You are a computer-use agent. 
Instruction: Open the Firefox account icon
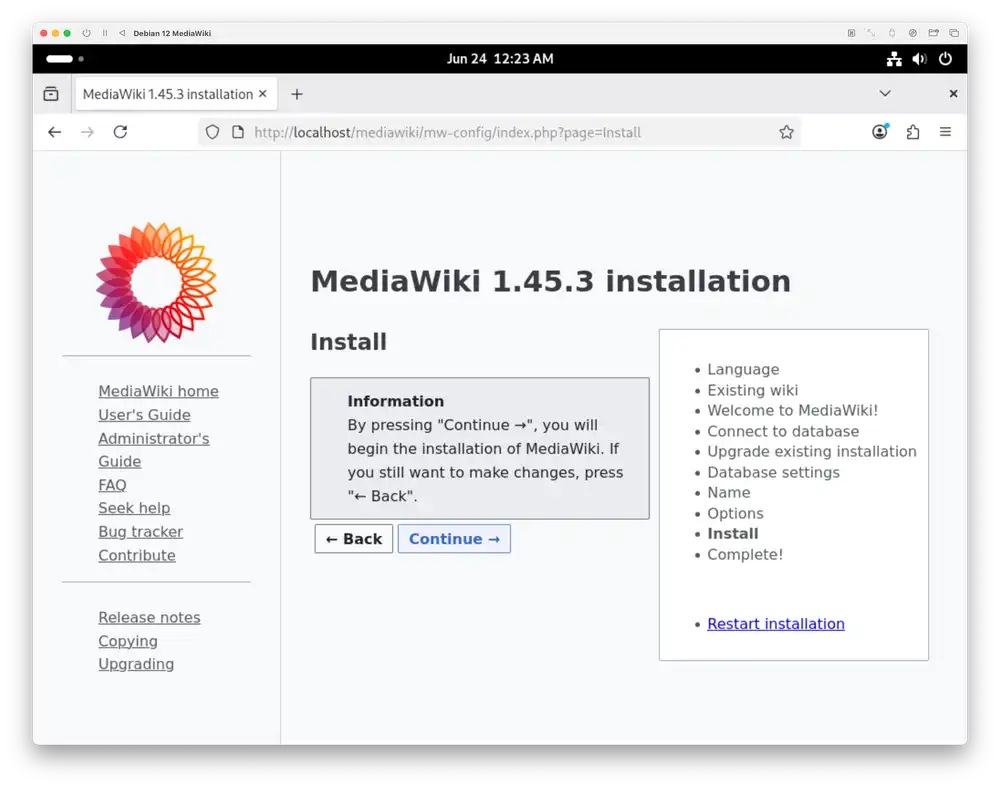[880, 132]
